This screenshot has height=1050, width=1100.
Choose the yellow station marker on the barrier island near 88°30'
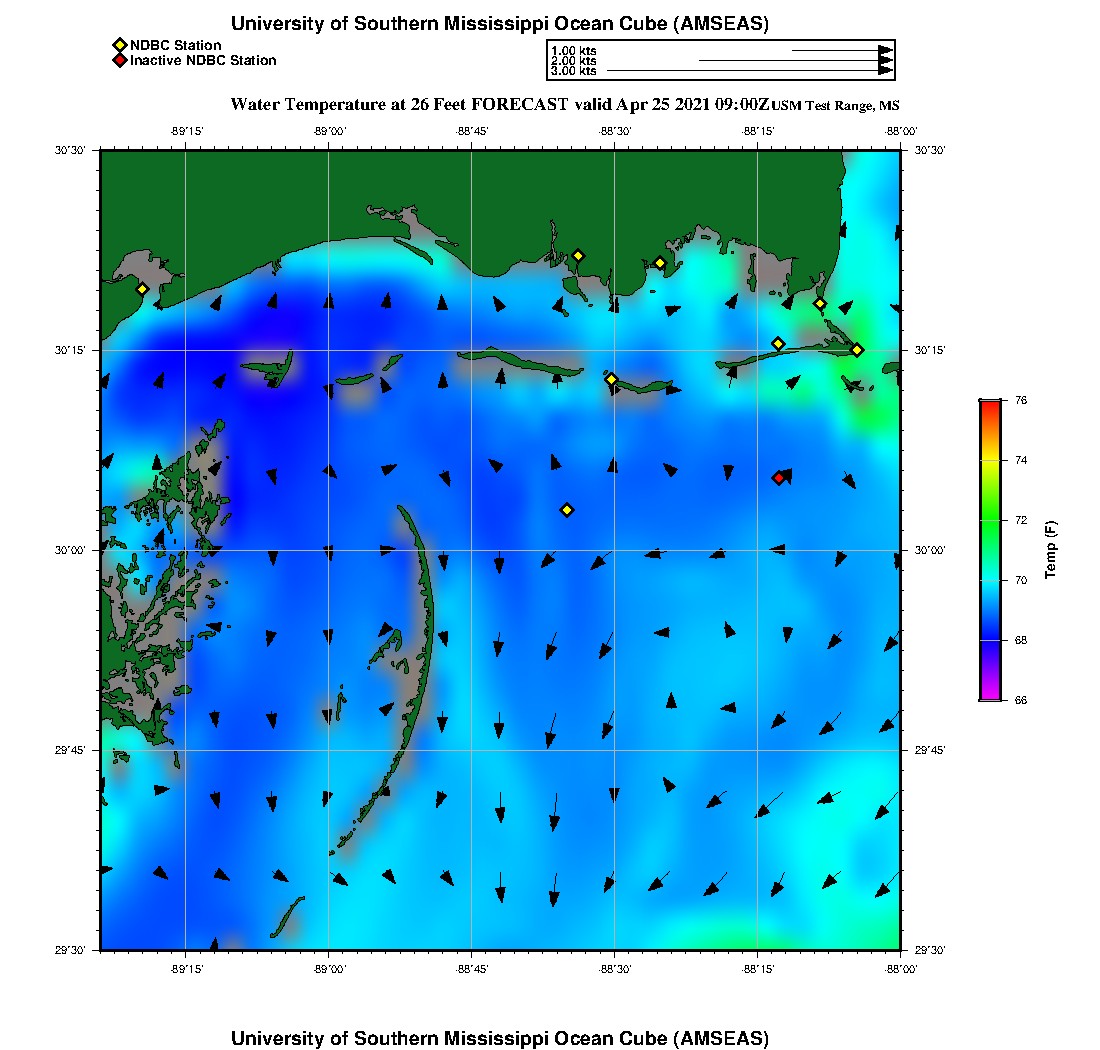pos(611,379)
